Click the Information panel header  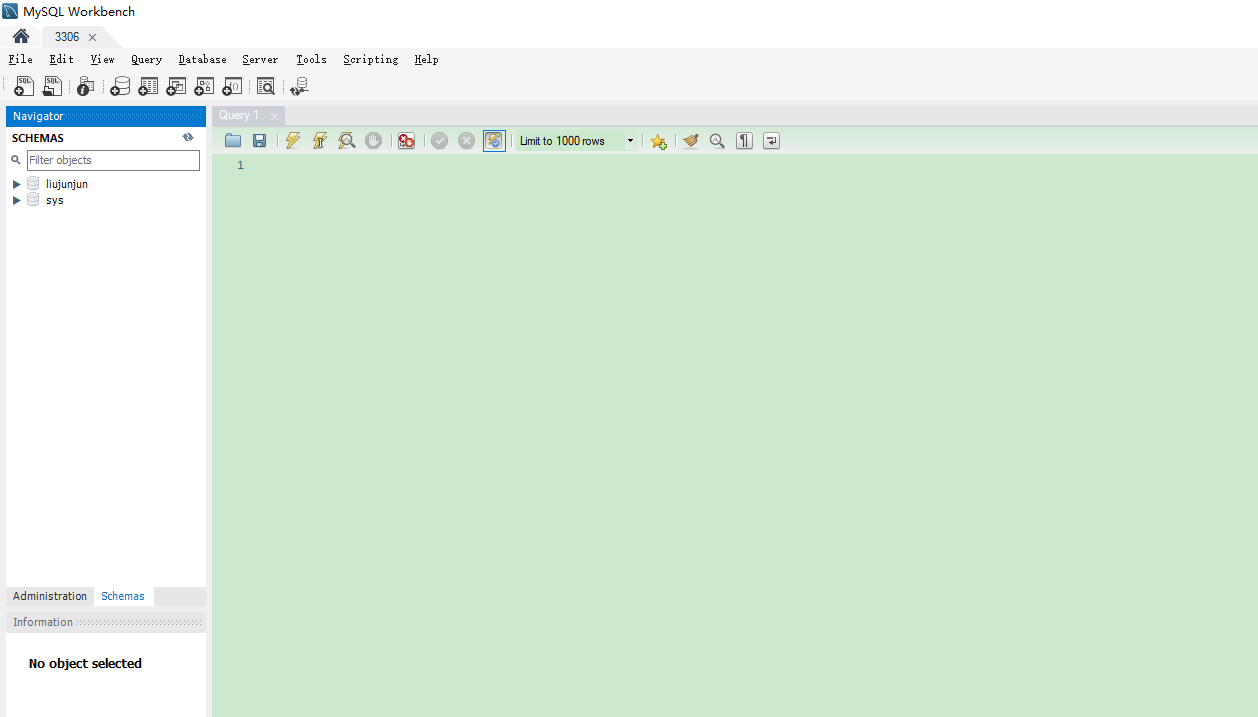coord(106,622)
